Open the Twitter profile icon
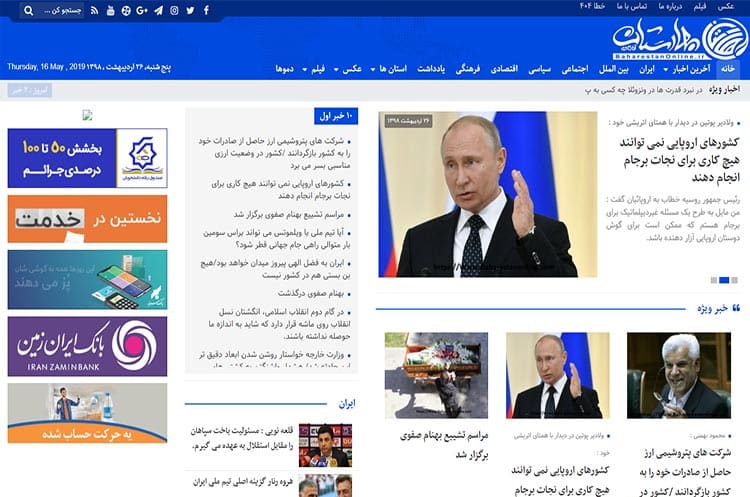The image size is (750, 497). (x=190, y=11)
